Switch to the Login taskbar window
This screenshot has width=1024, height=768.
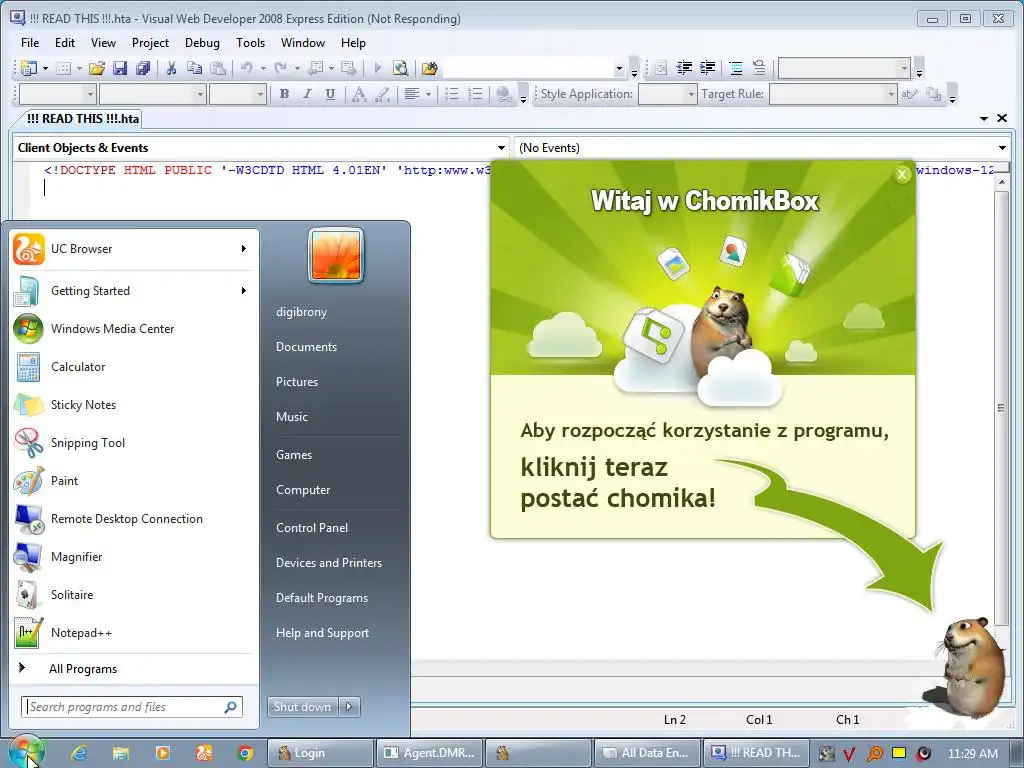point(320,753)
